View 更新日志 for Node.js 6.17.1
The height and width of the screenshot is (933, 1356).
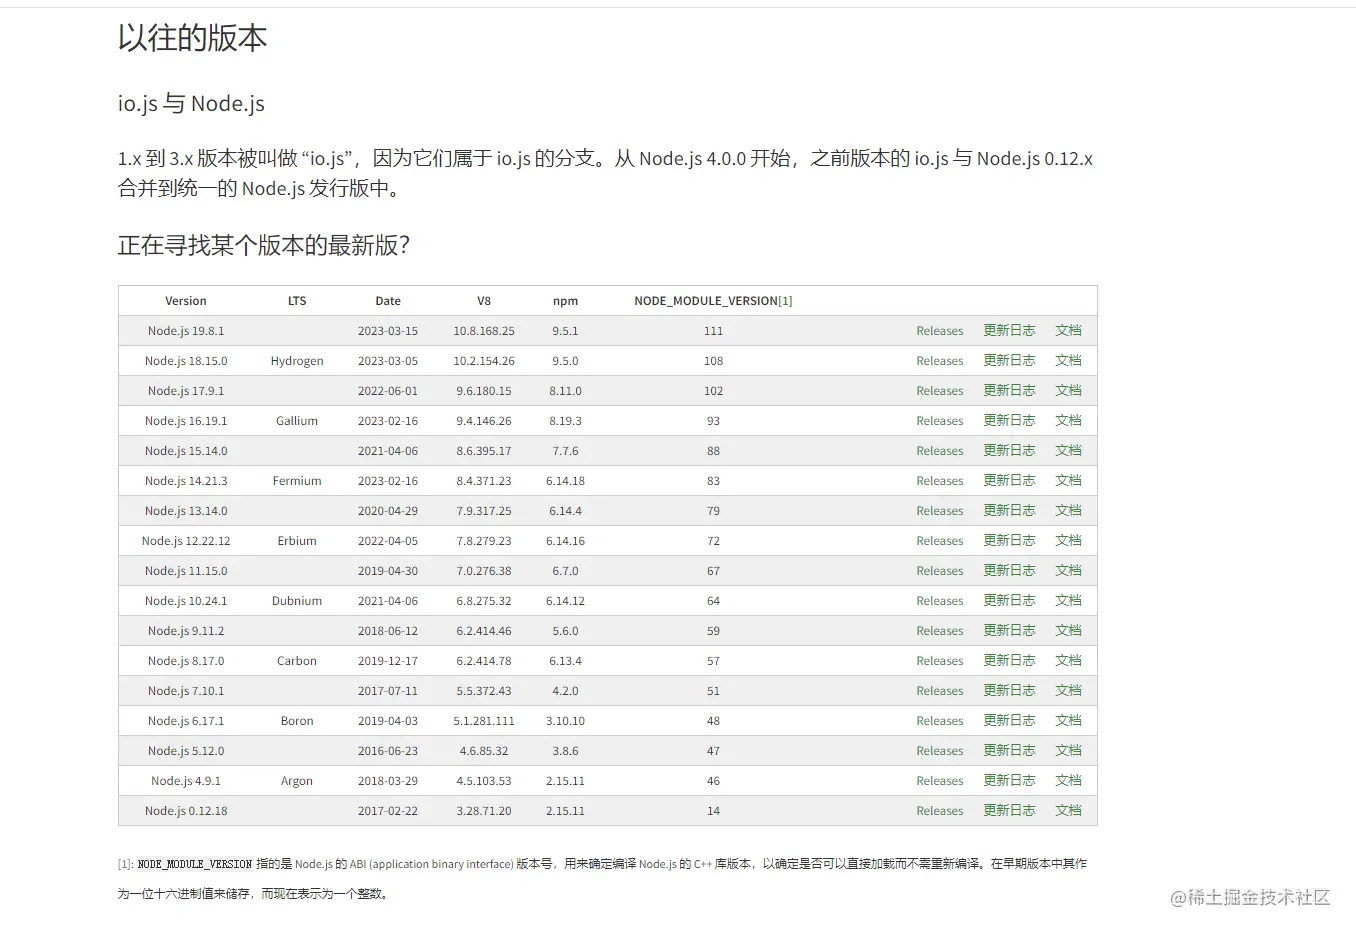point(1009,721)
